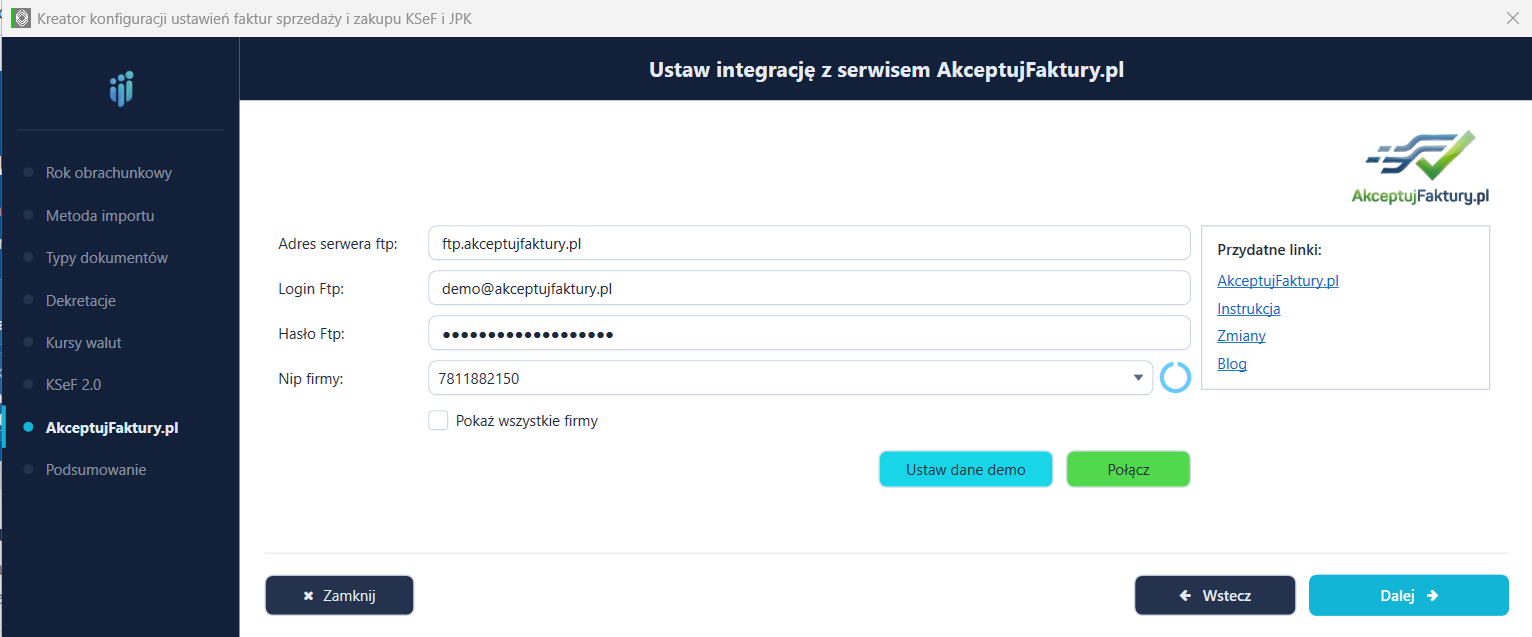Open the Kursy walut step

coord(84,343)
